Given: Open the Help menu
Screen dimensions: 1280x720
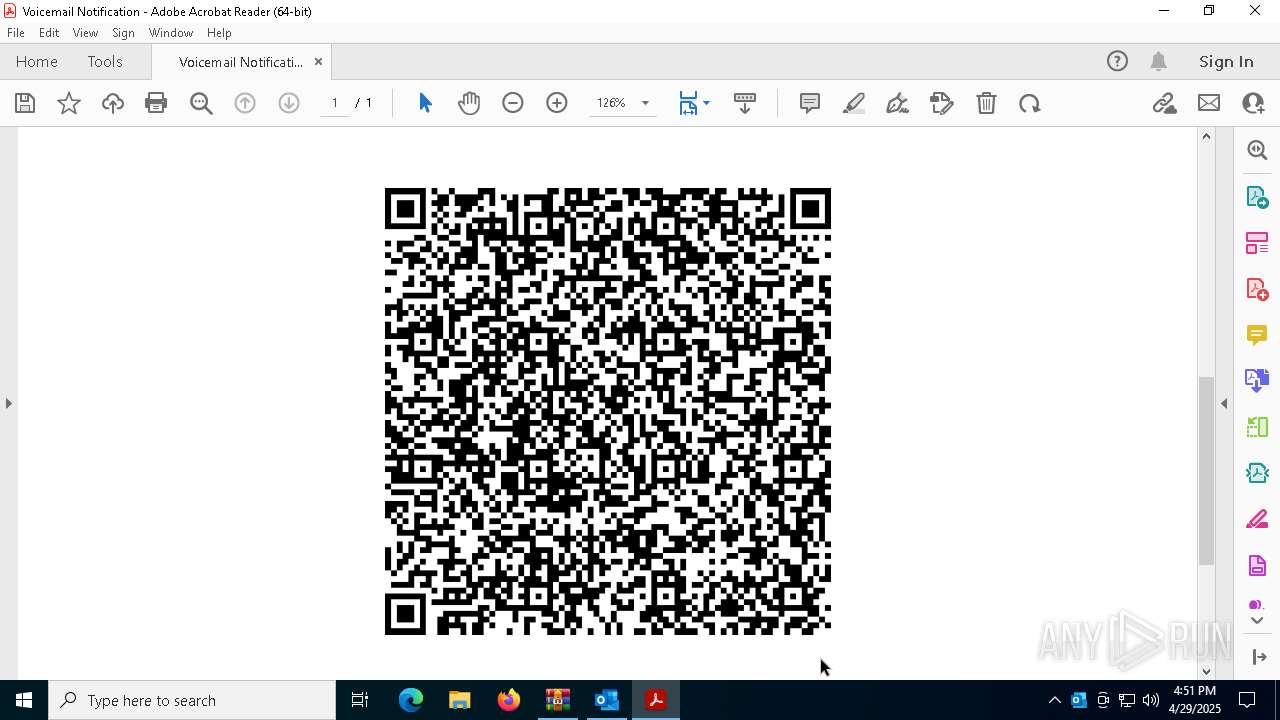Looking at the screenshot, I should click(x=219, y=33).
